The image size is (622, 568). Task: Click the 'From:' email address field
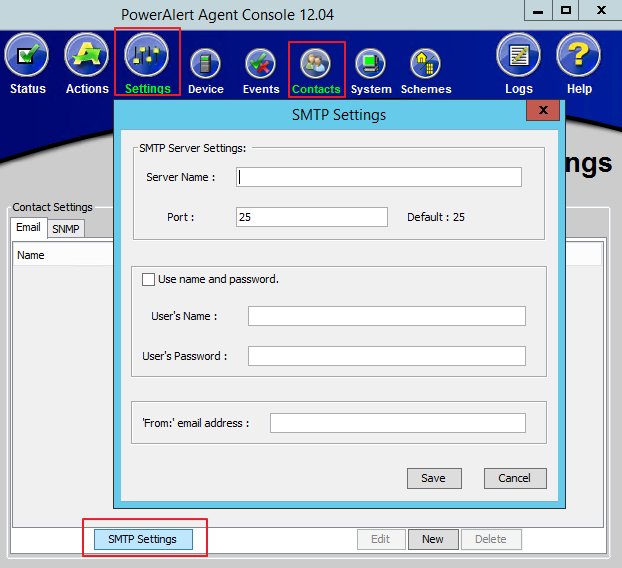click(x=398, y=423)
